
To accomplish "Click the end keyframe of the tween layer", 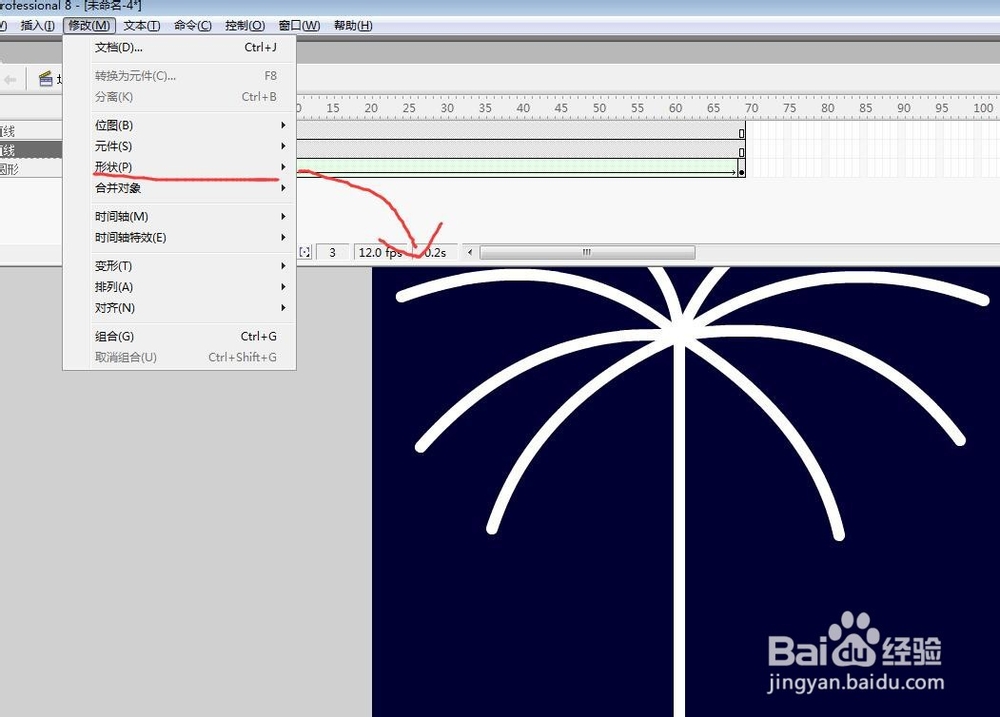I will (742, 171).
